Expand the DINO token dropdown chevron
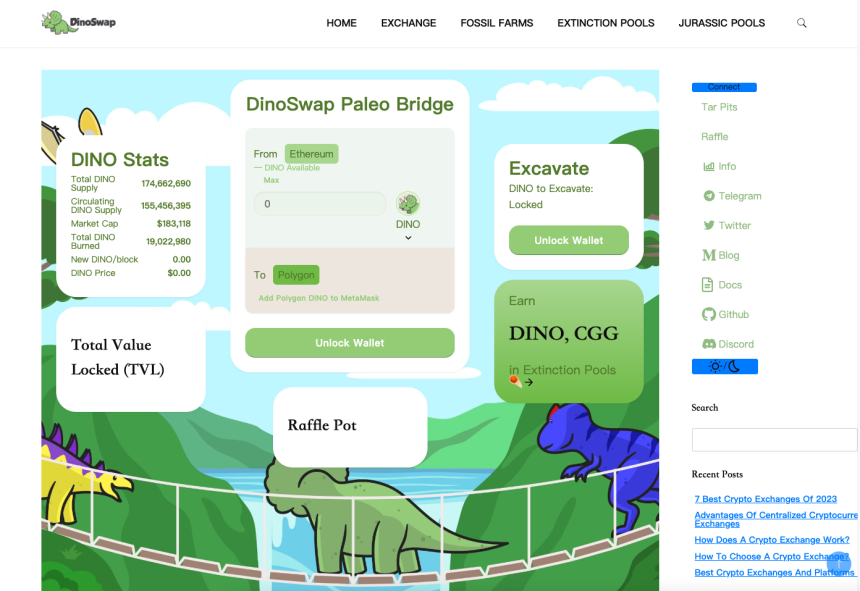The height and width of the screenshot is (591, 860). [408, 238]
